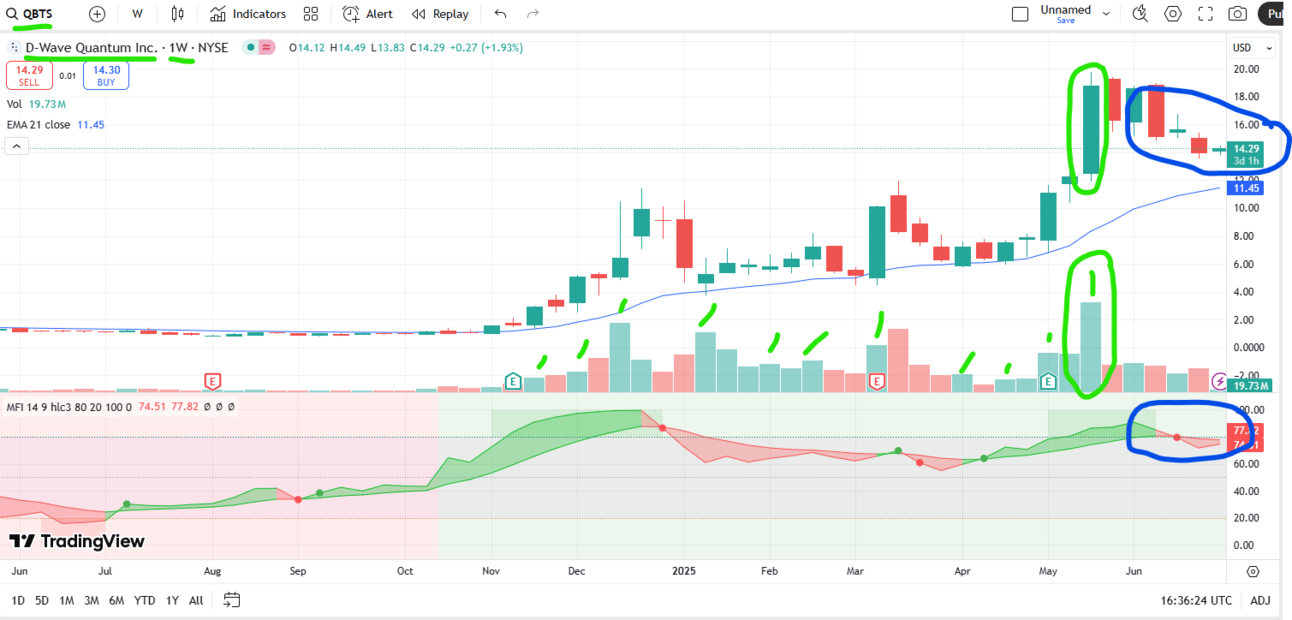Select the YTD date range
This screenshot has width=1292, height=620.
click(x=145, y=600)
